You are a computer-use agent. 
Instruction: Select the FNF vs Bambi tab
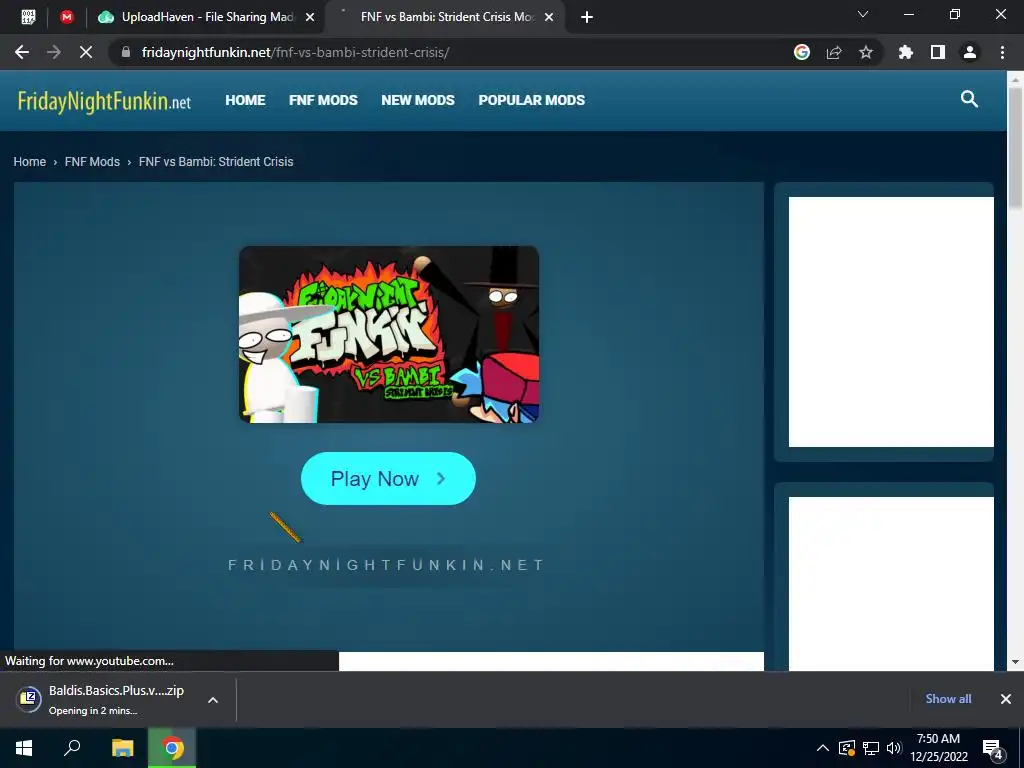[446, 17]
